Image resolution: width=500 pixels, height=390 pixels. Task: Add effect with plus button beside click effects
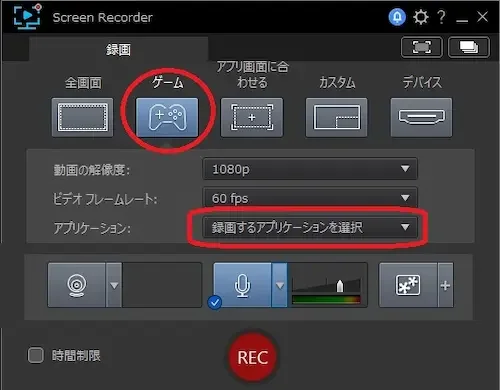coord(445,285)
